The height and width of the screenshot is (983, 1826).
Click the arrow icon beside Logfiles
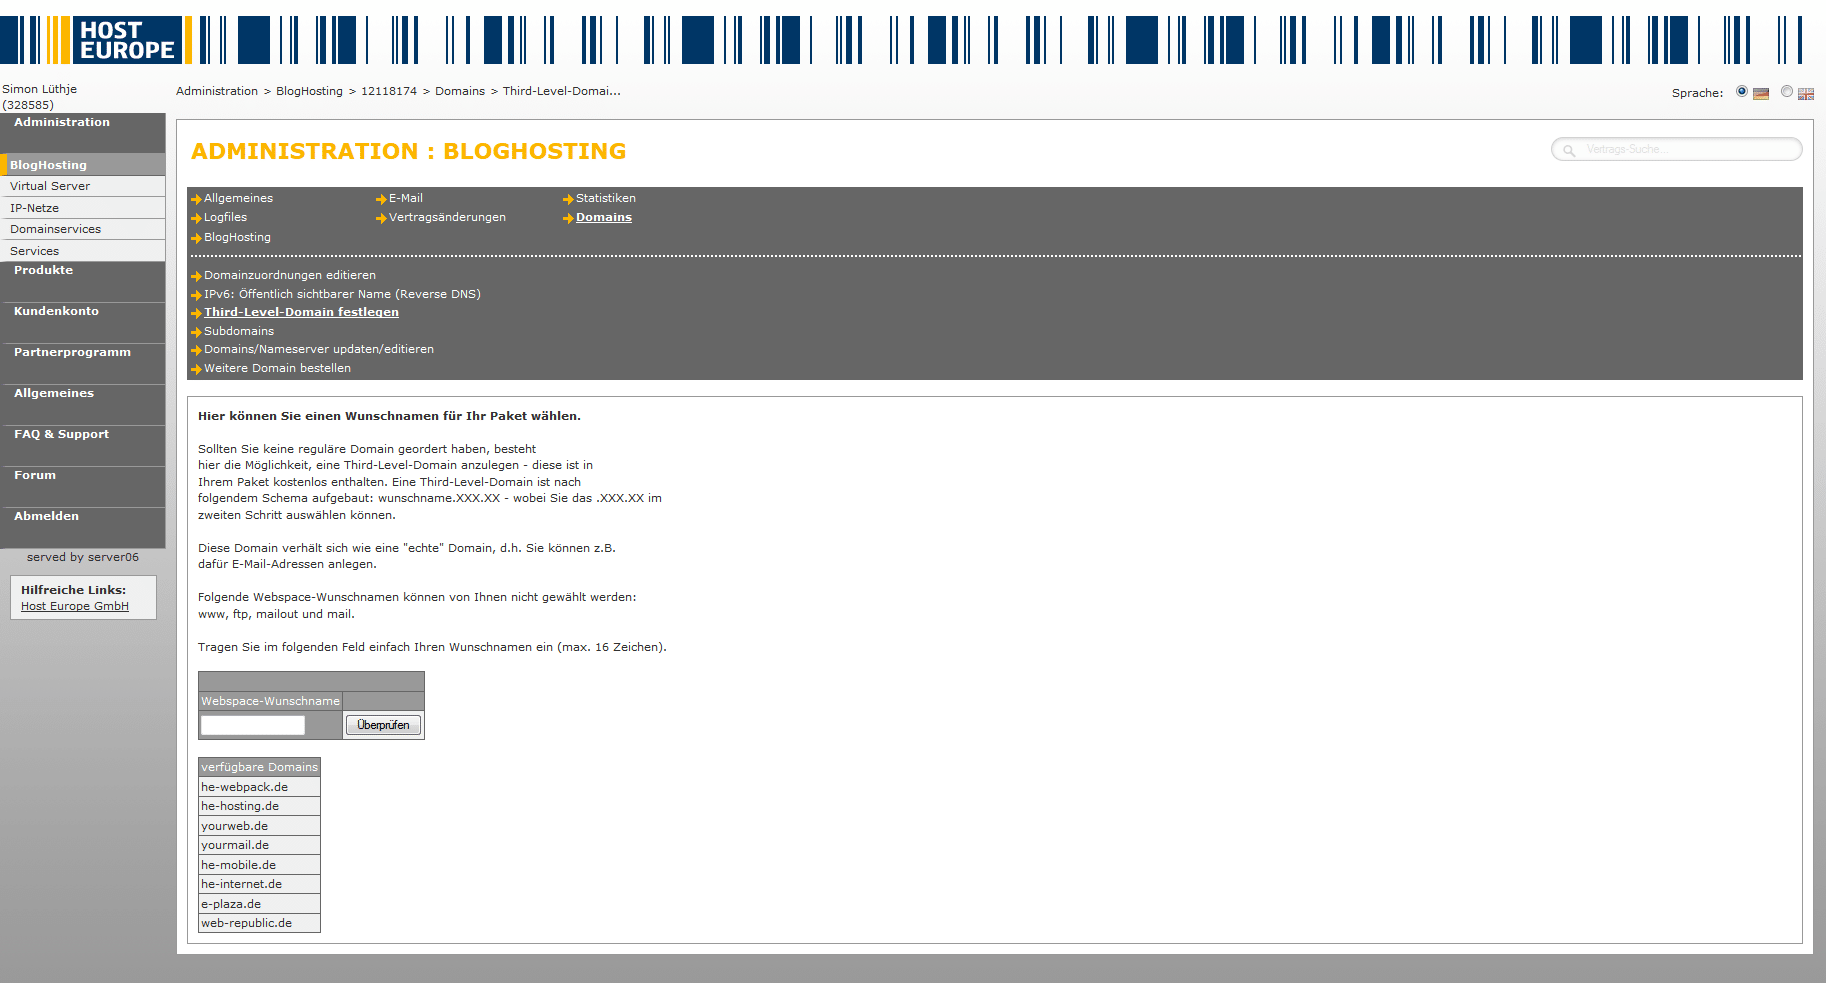[x=196, y=218]
